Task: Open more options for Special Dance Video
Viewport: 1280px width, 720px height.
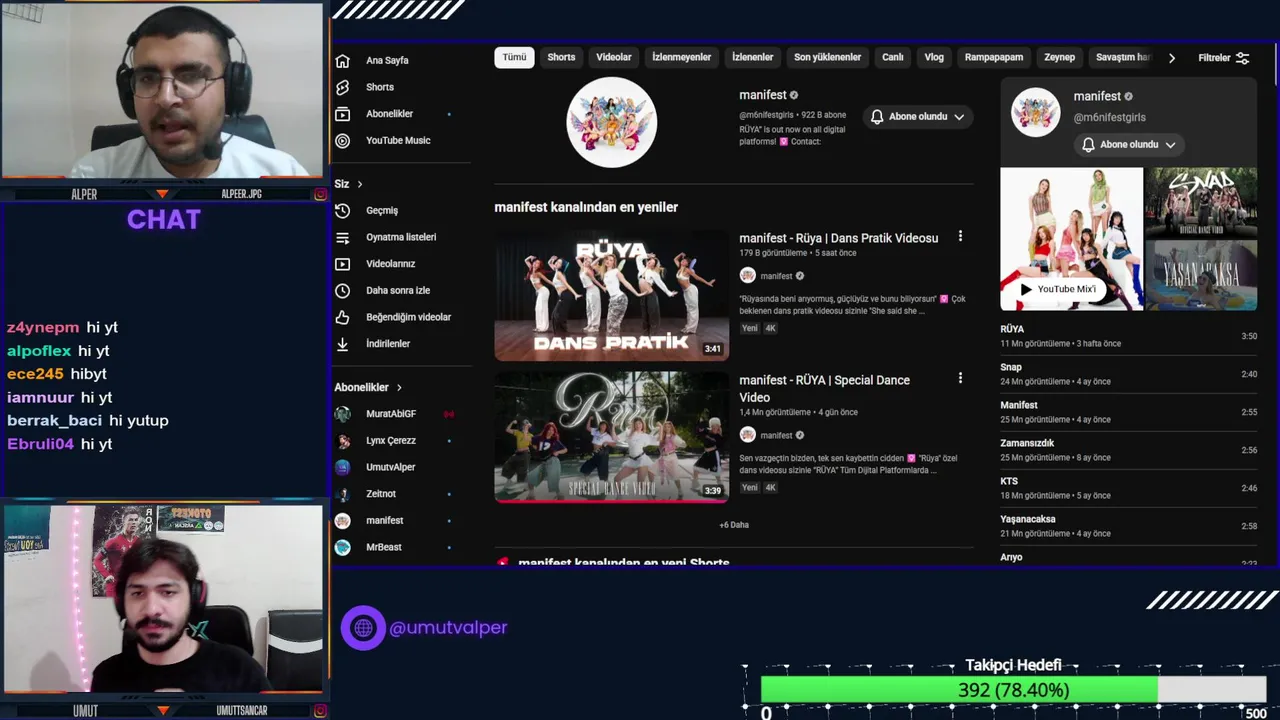Action: click(960, 379)
